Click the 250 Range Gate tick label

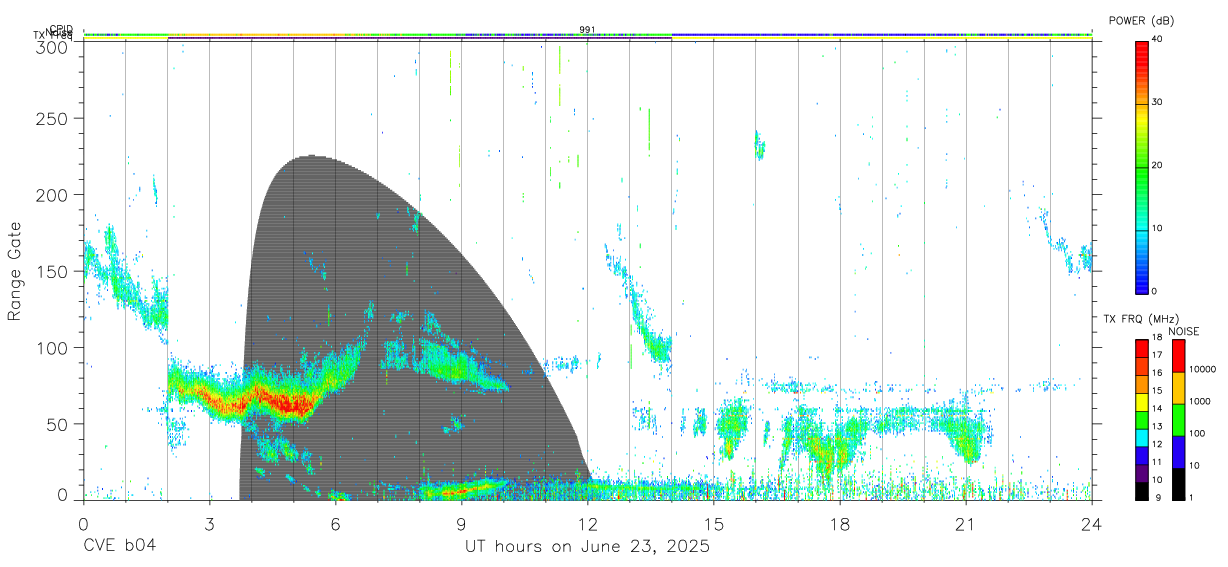(54, 118)
